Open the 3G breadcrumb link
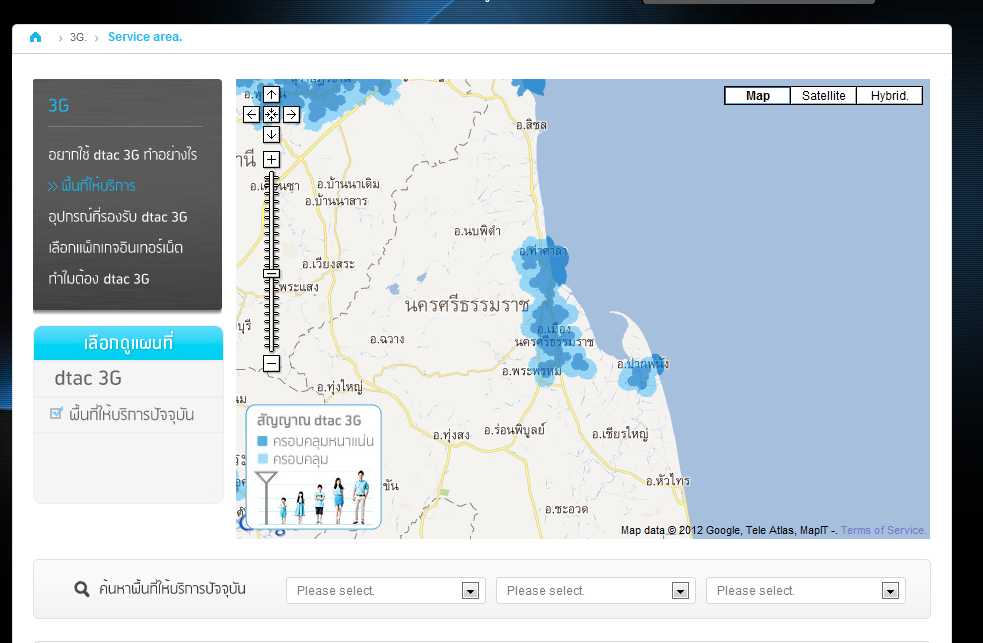Screen dimensions: 983x643 (x=78, y=38)
